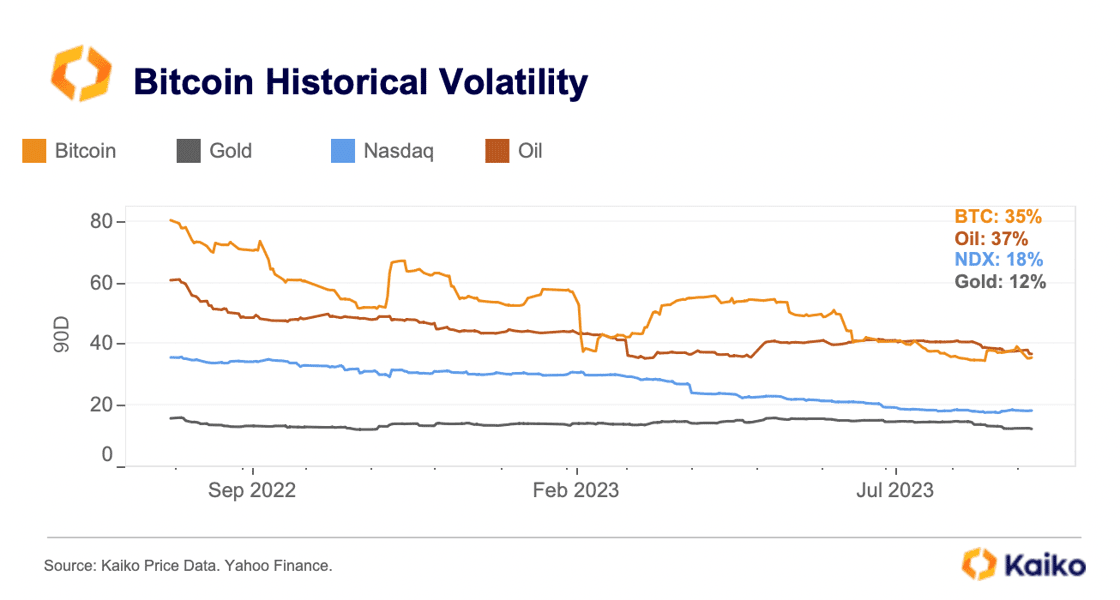Image resolution: width=1120 pixels, height=600 pixels.
Task: Toggle the Oil series legend label
Action: 530,151
